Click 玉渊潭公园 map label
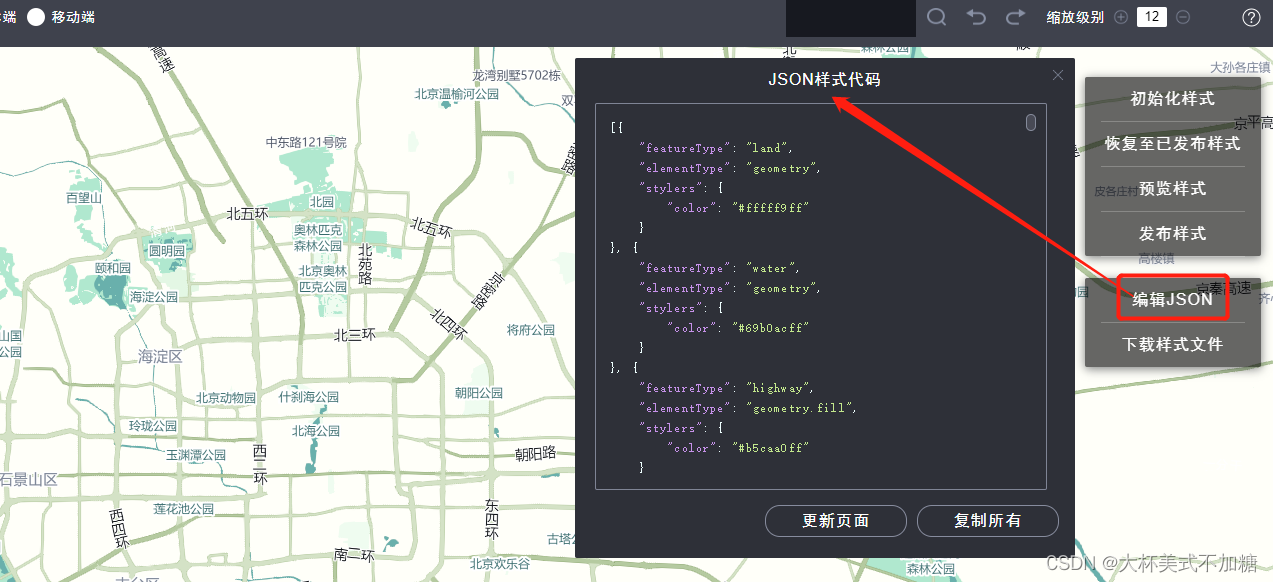Image resolution: width=1273 pixels, height=582 pixels. click(x=196, y=455)
